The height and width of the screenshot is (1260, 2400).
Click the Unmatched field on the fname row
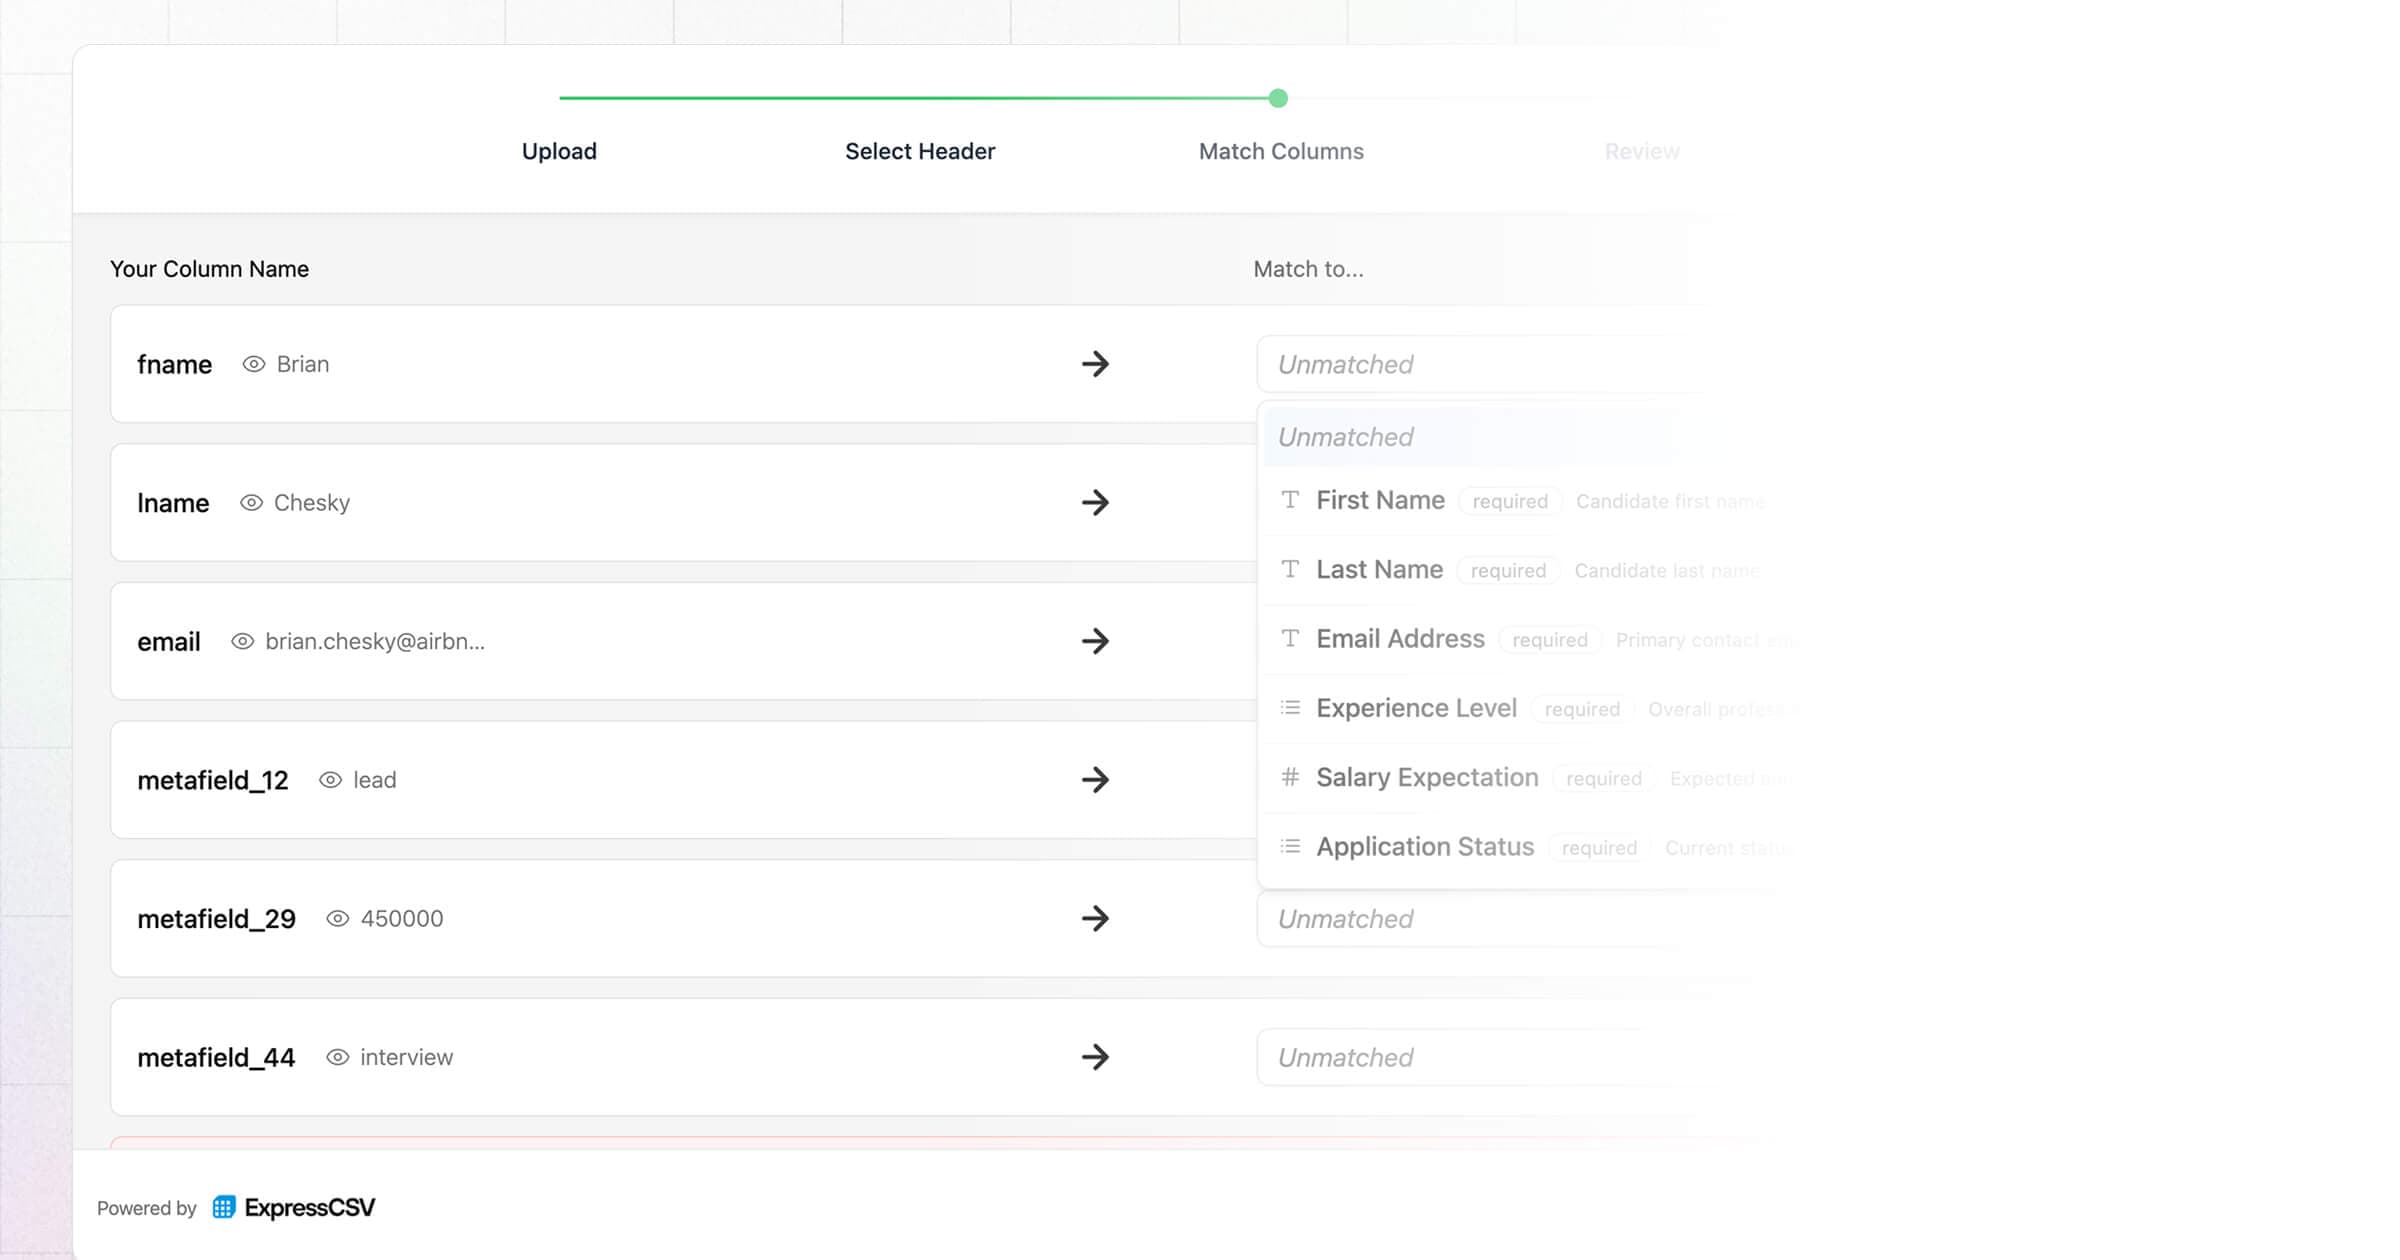pyautogui.click(x=1450, y=364)
